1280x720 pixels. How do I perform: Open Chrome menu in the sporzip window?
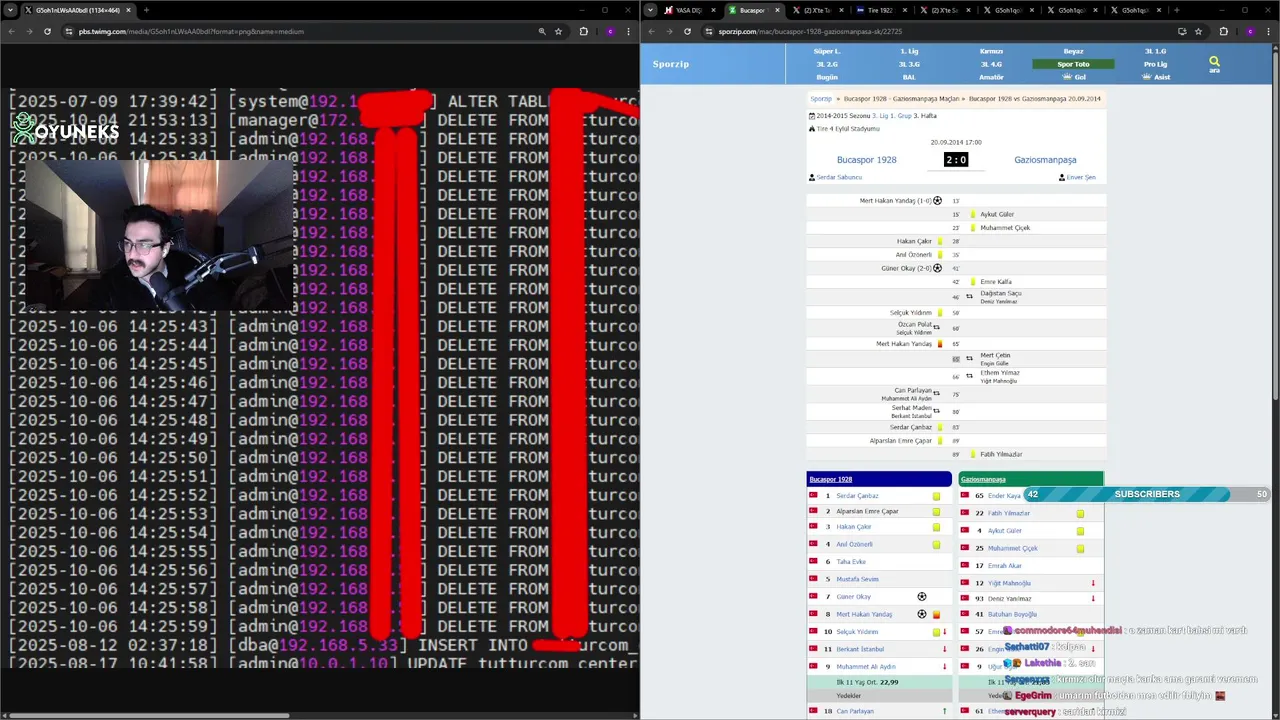pyautogui.click(x=1269, y=31)
